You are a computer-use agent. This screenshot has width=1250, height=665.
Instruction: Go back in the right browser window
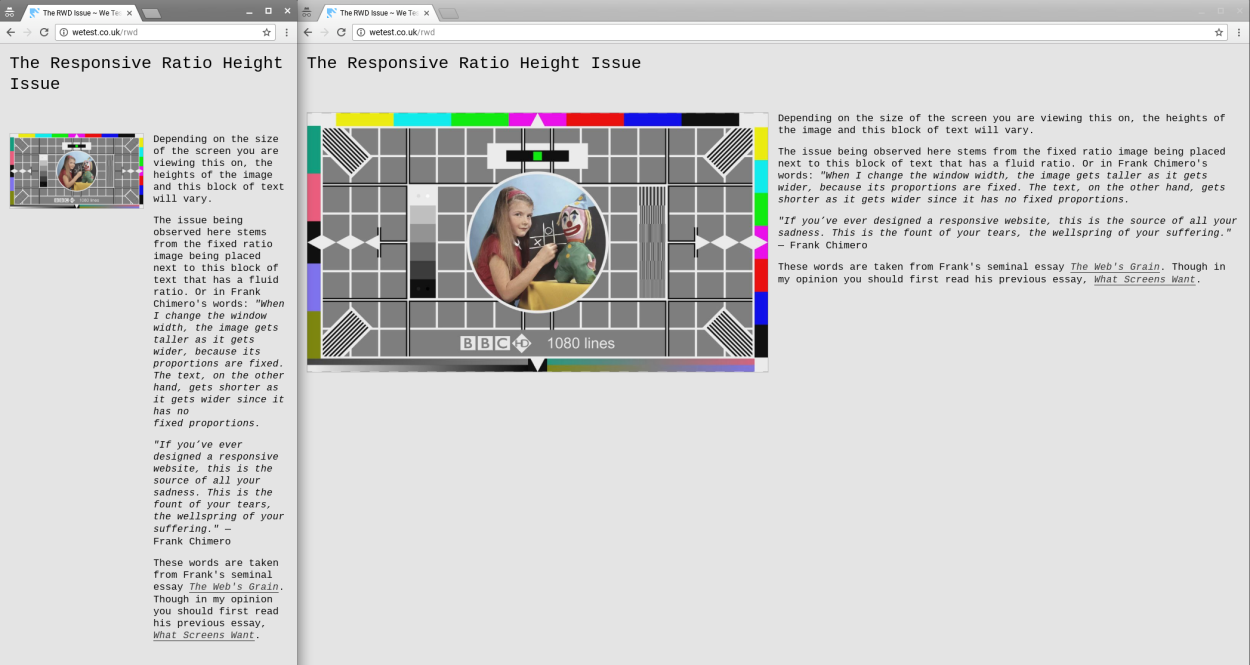pyautogui.click(x=307, y=32)
